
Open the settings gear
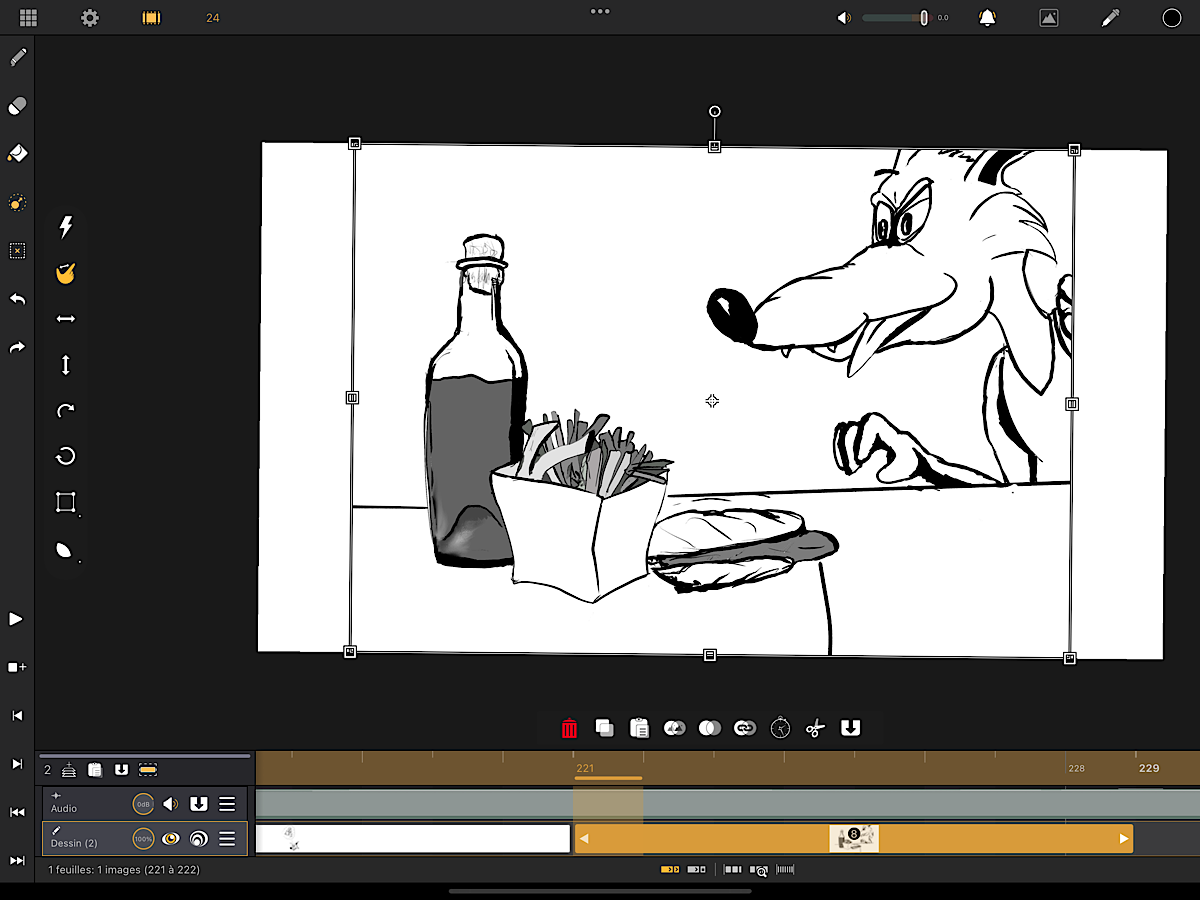coord(90,18)
